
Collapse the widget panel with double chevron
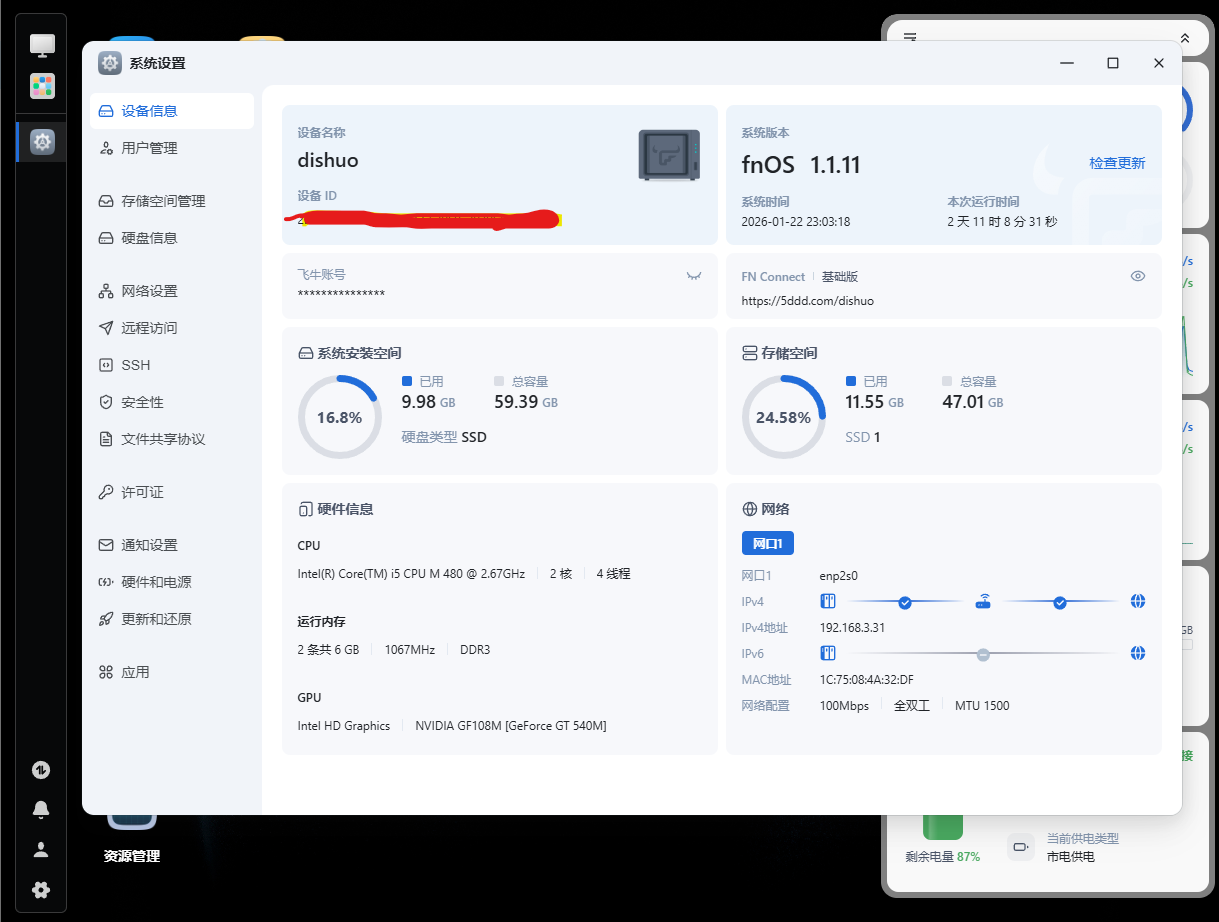click(x=1185, y=38)
